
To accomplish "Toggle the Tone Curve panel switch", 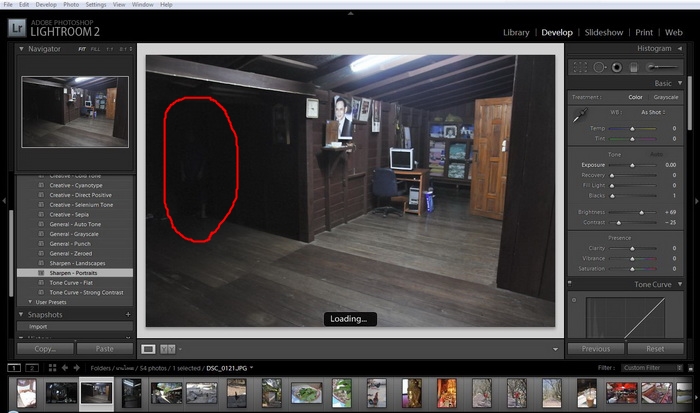I will pos(570,284).
